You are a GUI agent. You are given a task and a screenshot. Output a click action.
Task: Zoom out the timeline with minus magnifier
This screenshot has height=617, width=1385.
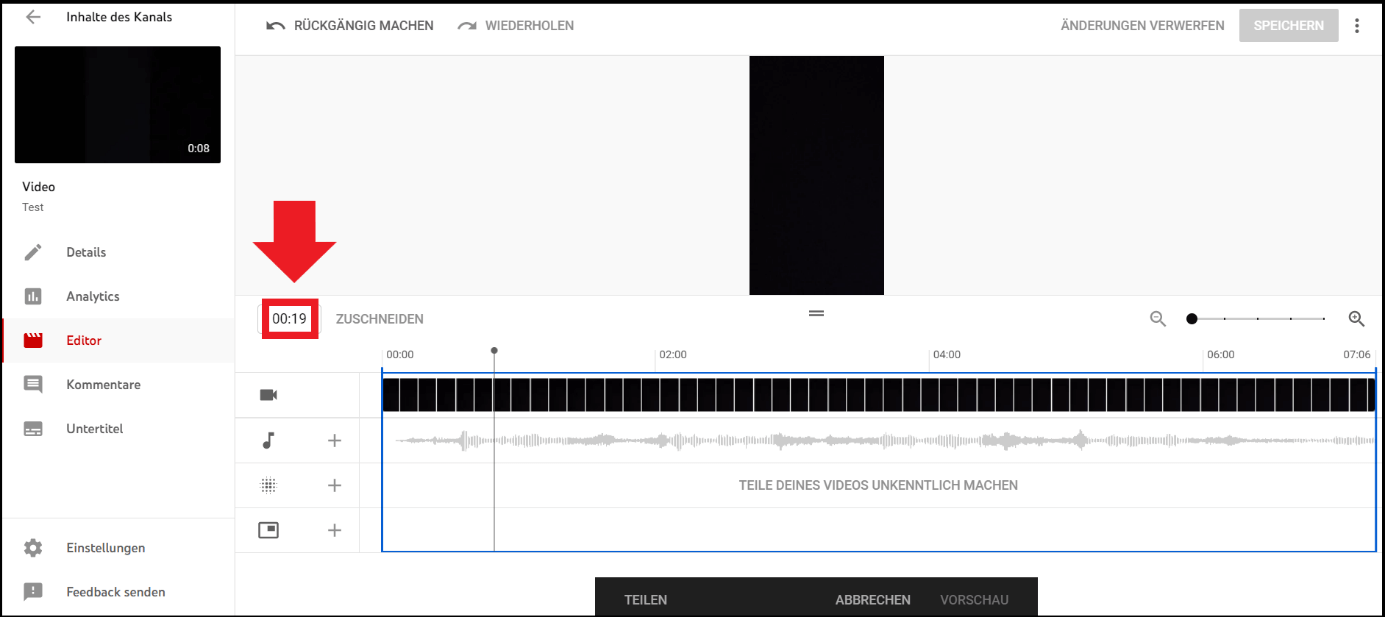[1158, 319]
